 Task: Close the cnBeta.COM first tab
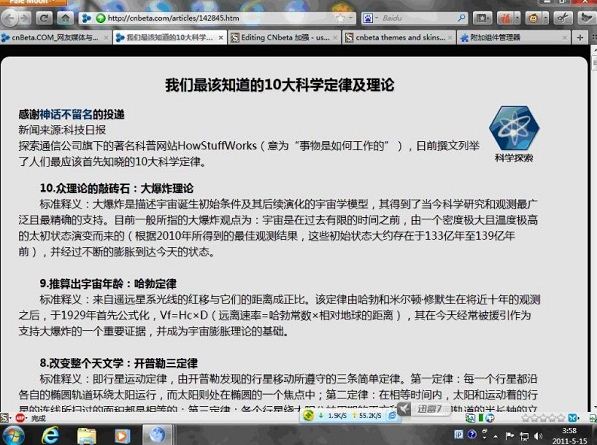[106, 38]
